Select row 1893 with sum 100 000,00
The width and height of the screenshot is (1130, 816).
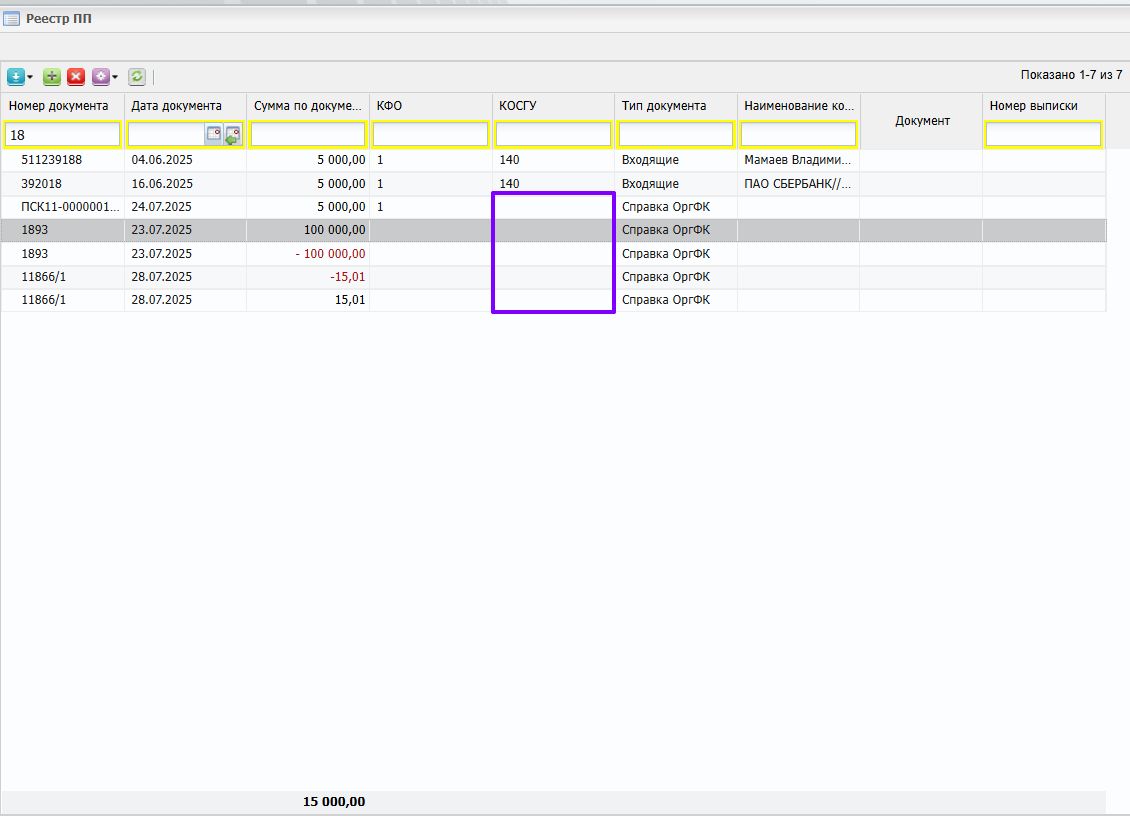[x=553, y=230]
